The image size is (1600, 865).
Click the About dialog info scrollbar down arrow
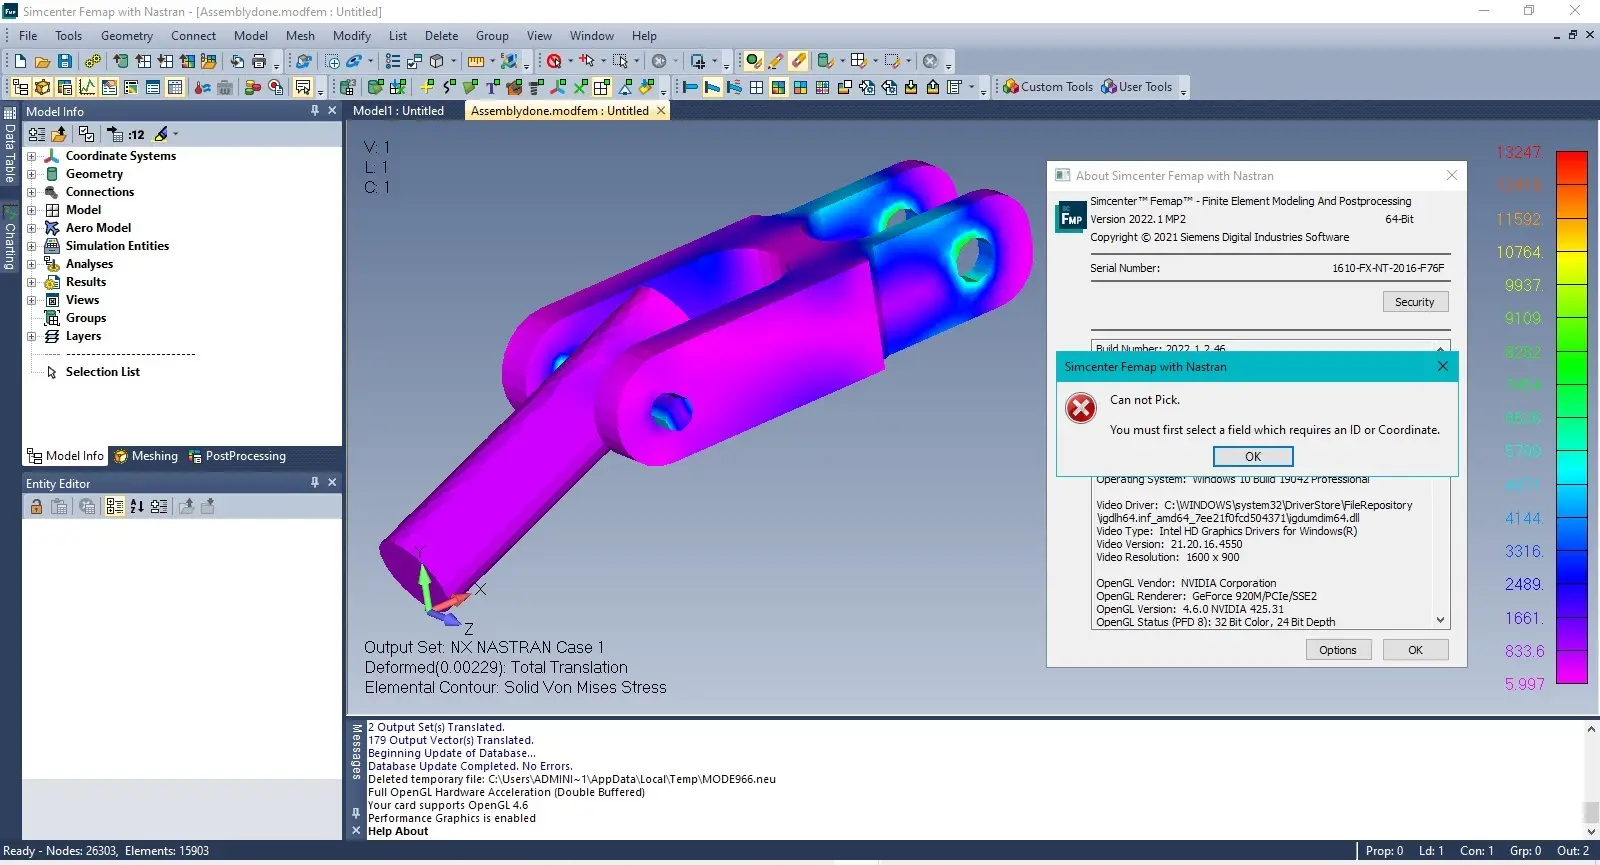[1440, 620]
